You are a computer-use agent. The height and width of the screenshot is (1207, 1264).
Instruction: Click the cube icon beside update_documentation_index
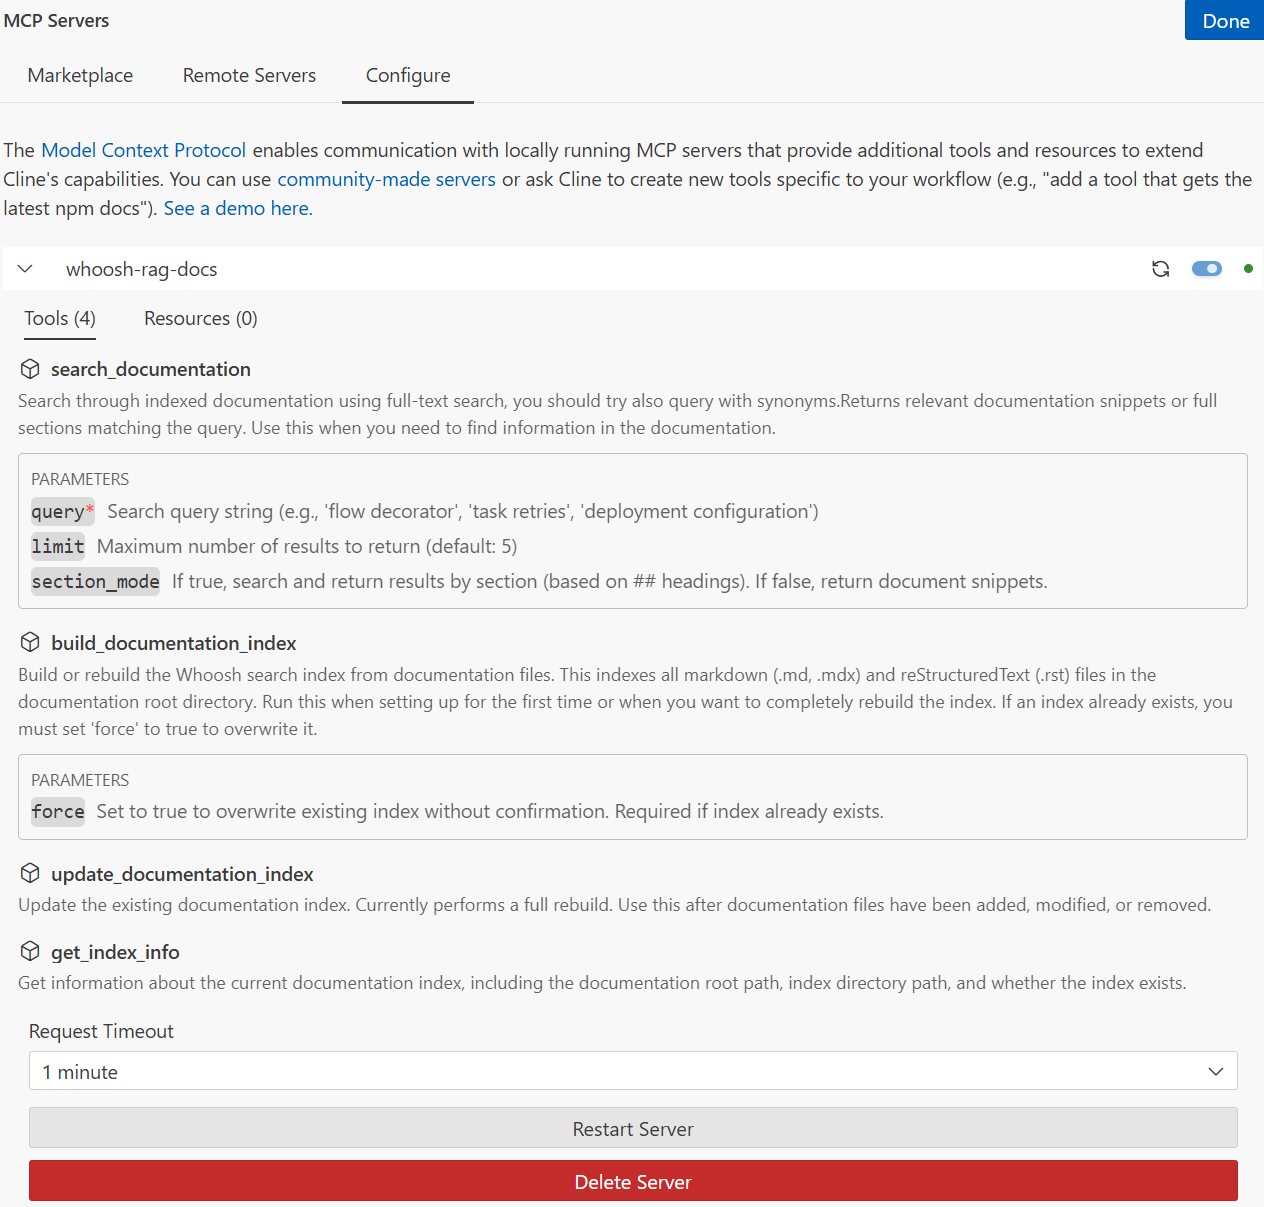point(30,873)
